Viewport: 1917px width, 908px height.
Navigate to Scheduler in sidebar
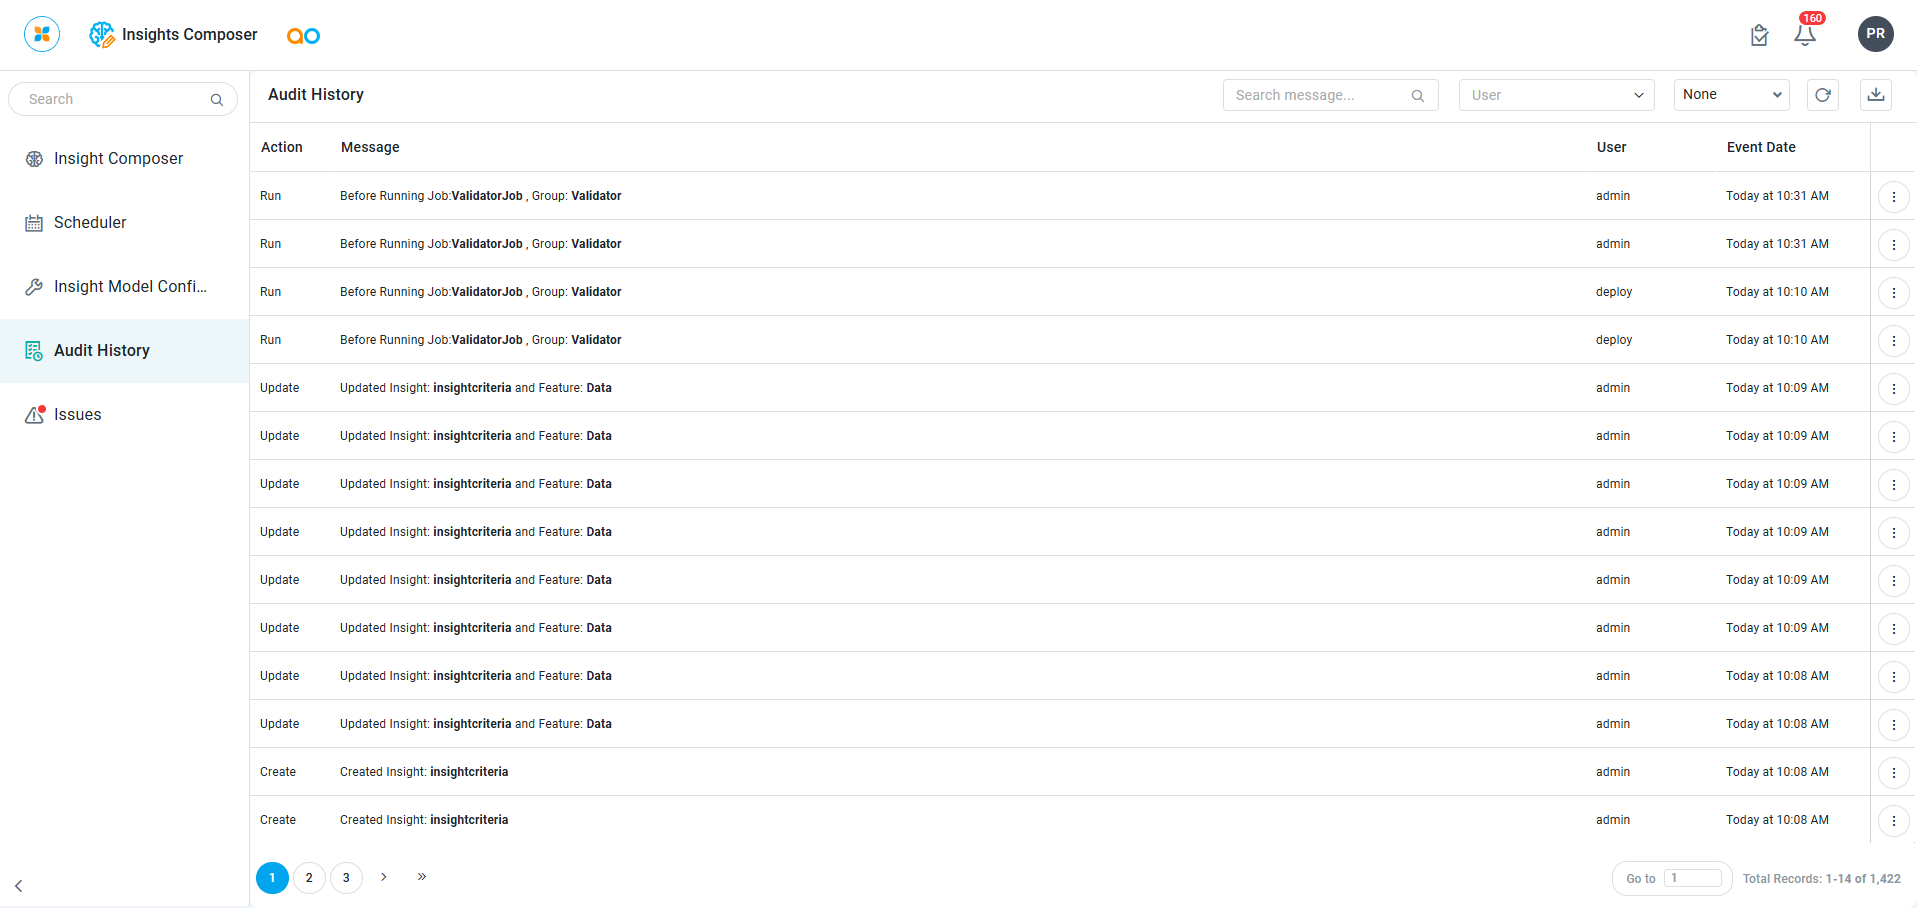click(x=90, y=223)
